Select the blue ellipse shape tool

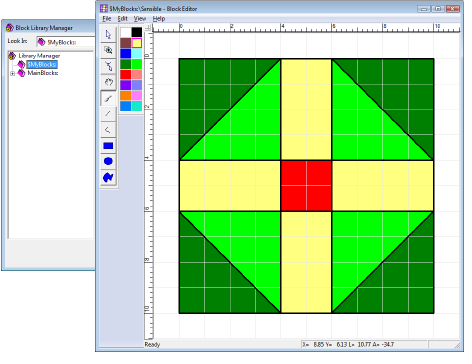[x=108, y=161]
